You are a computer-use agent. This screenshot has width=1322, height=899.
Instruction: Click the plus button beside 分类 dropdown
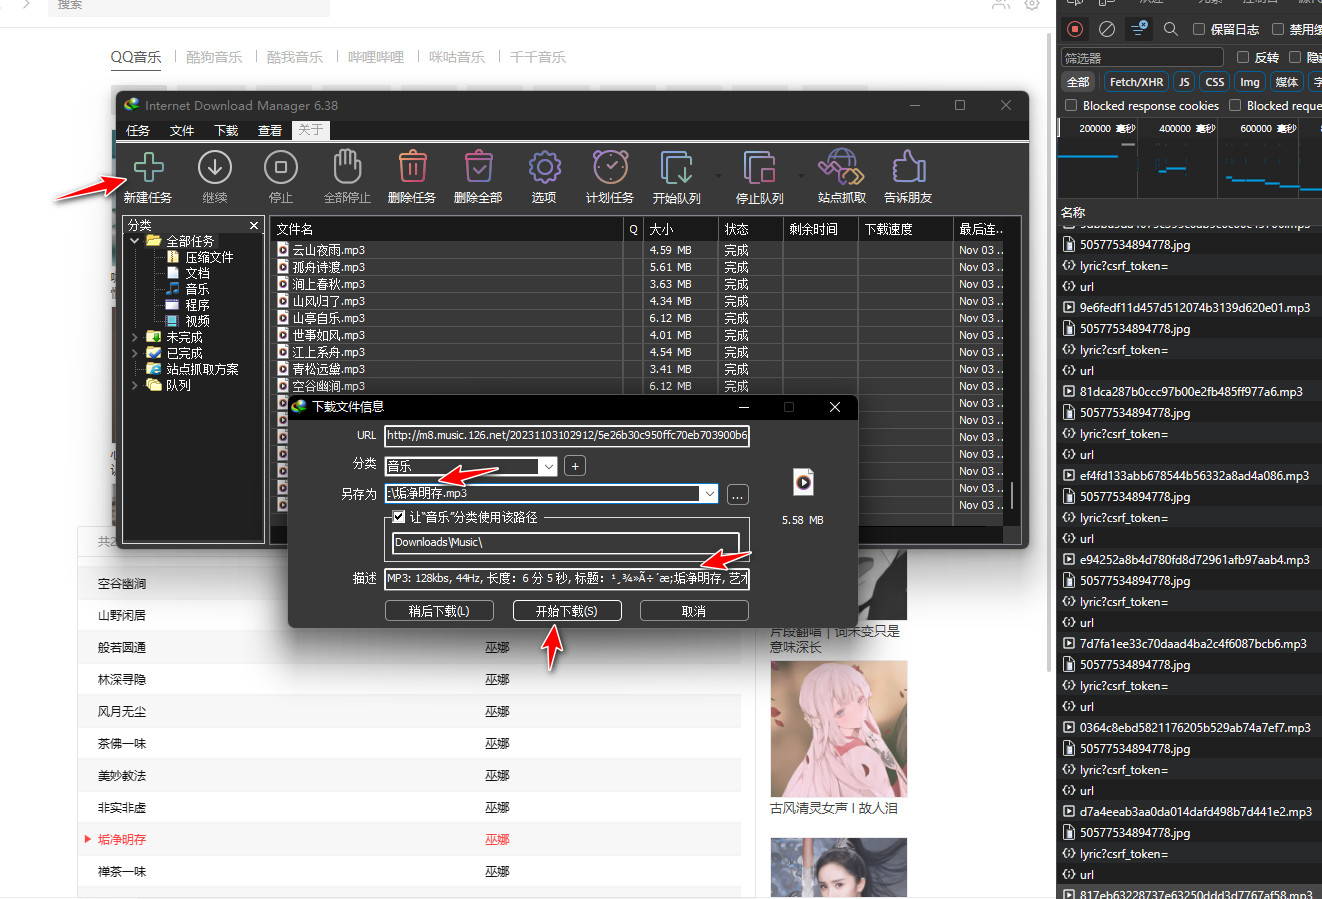click(x=574, y=466)
